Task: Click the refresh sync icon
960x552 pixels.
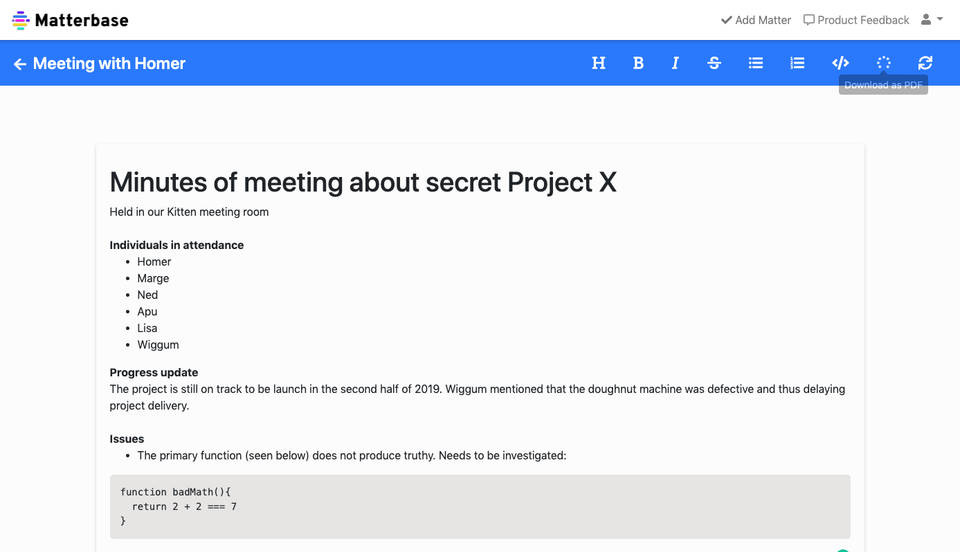Action: (925, 63)
